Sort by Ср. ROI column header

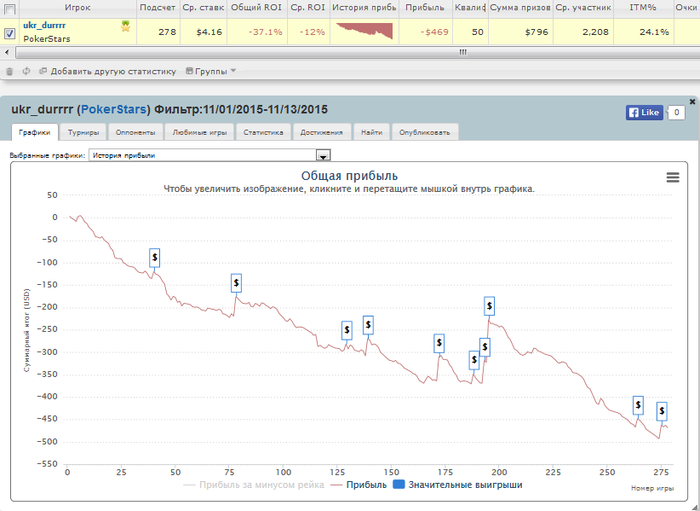click(308, 8)
